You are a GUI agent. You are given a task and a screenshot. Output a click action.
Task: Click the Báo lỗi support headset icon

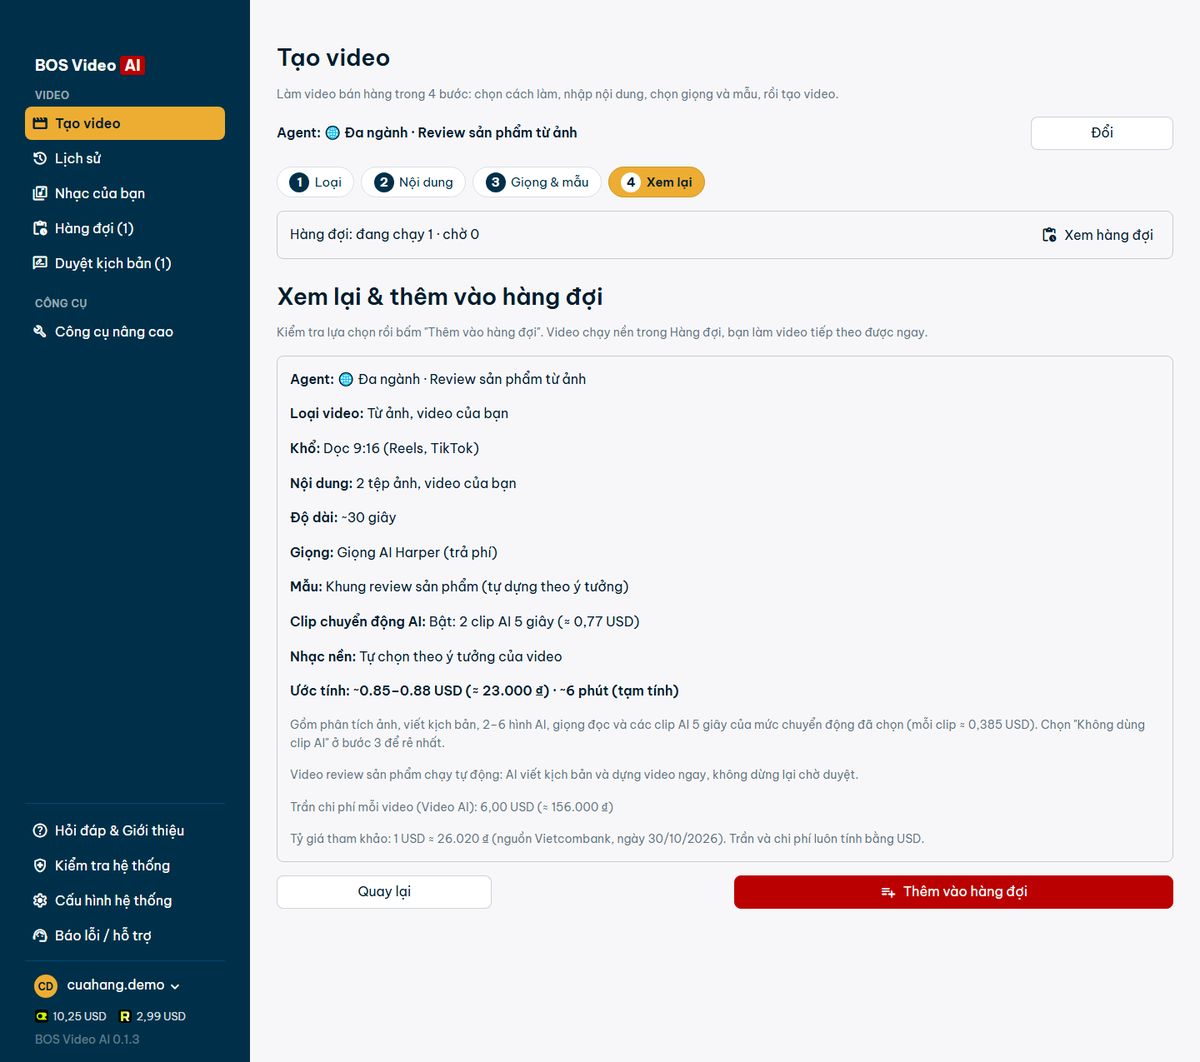click(x=40, y=935)
